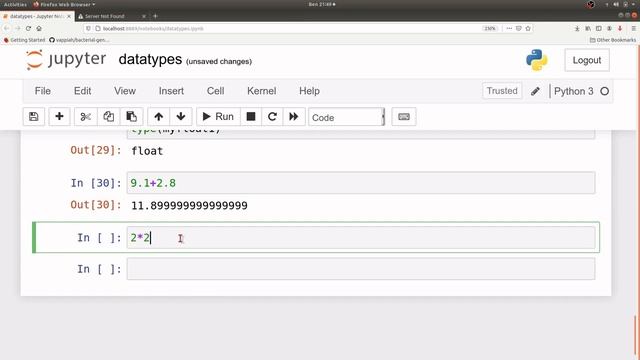Screen dimensions: 640x360
Task: Rename notebook by clicking datatypes title
Action: click(x=150, y=60)
